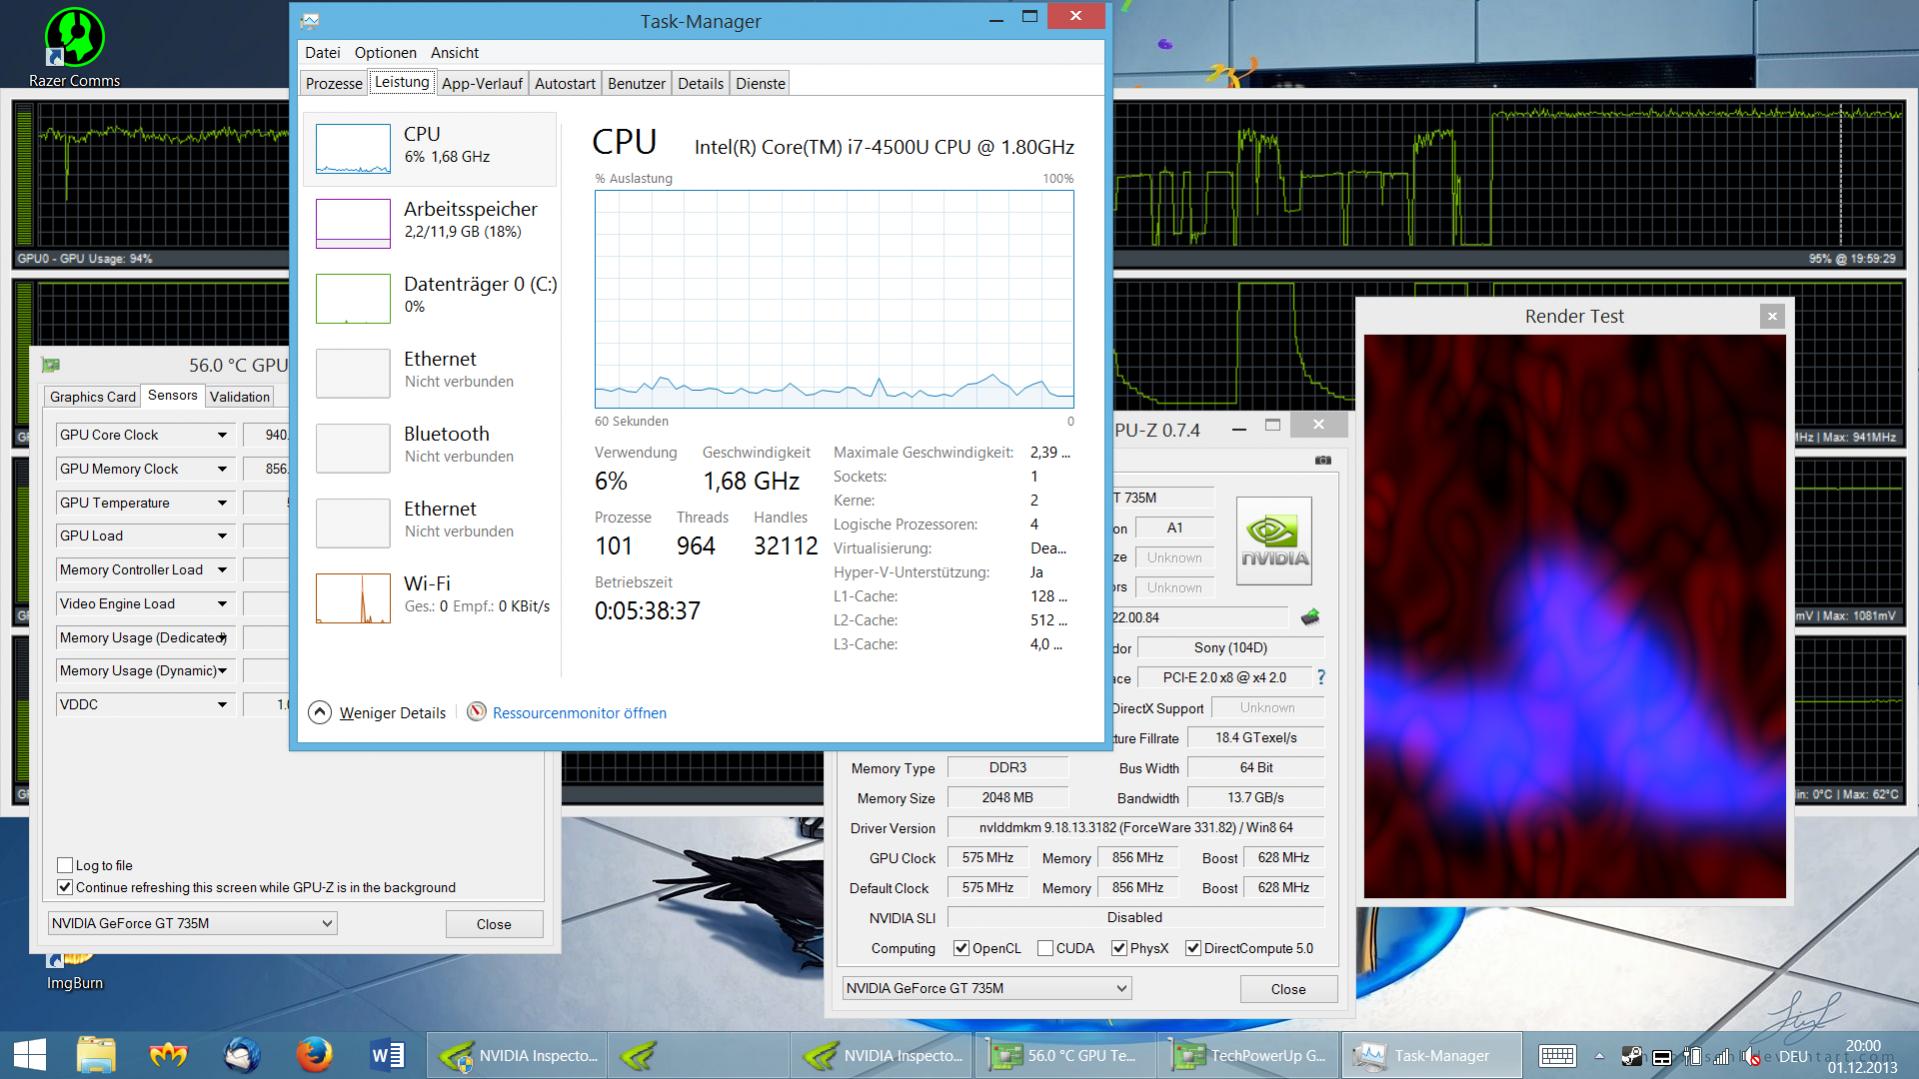Click the muted volume tray icon
The image size is (1919, 1079).
(x=1751, y=1056)
